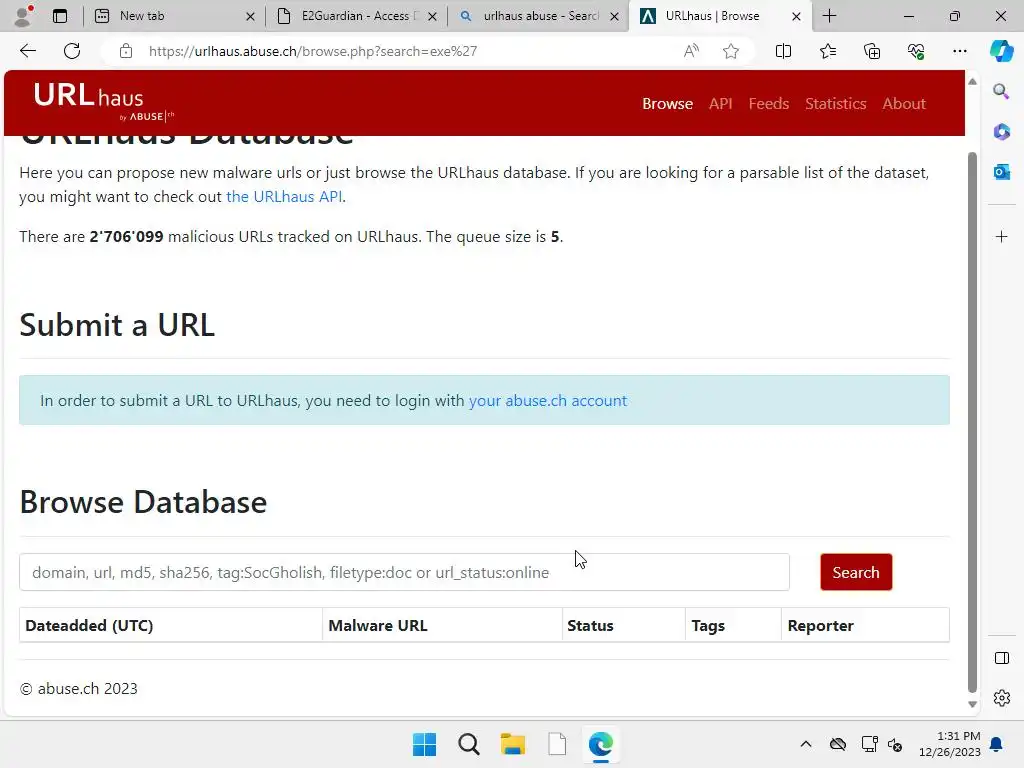The image size is (1024, 768).
Task: Click scrollbar up arrow
Action: point(972,82)
